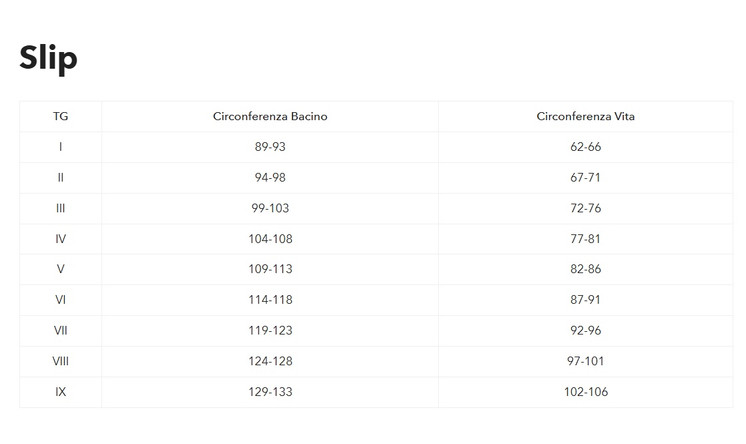
Task: Click the 129-133 hip cell
Action: point(270,392)
